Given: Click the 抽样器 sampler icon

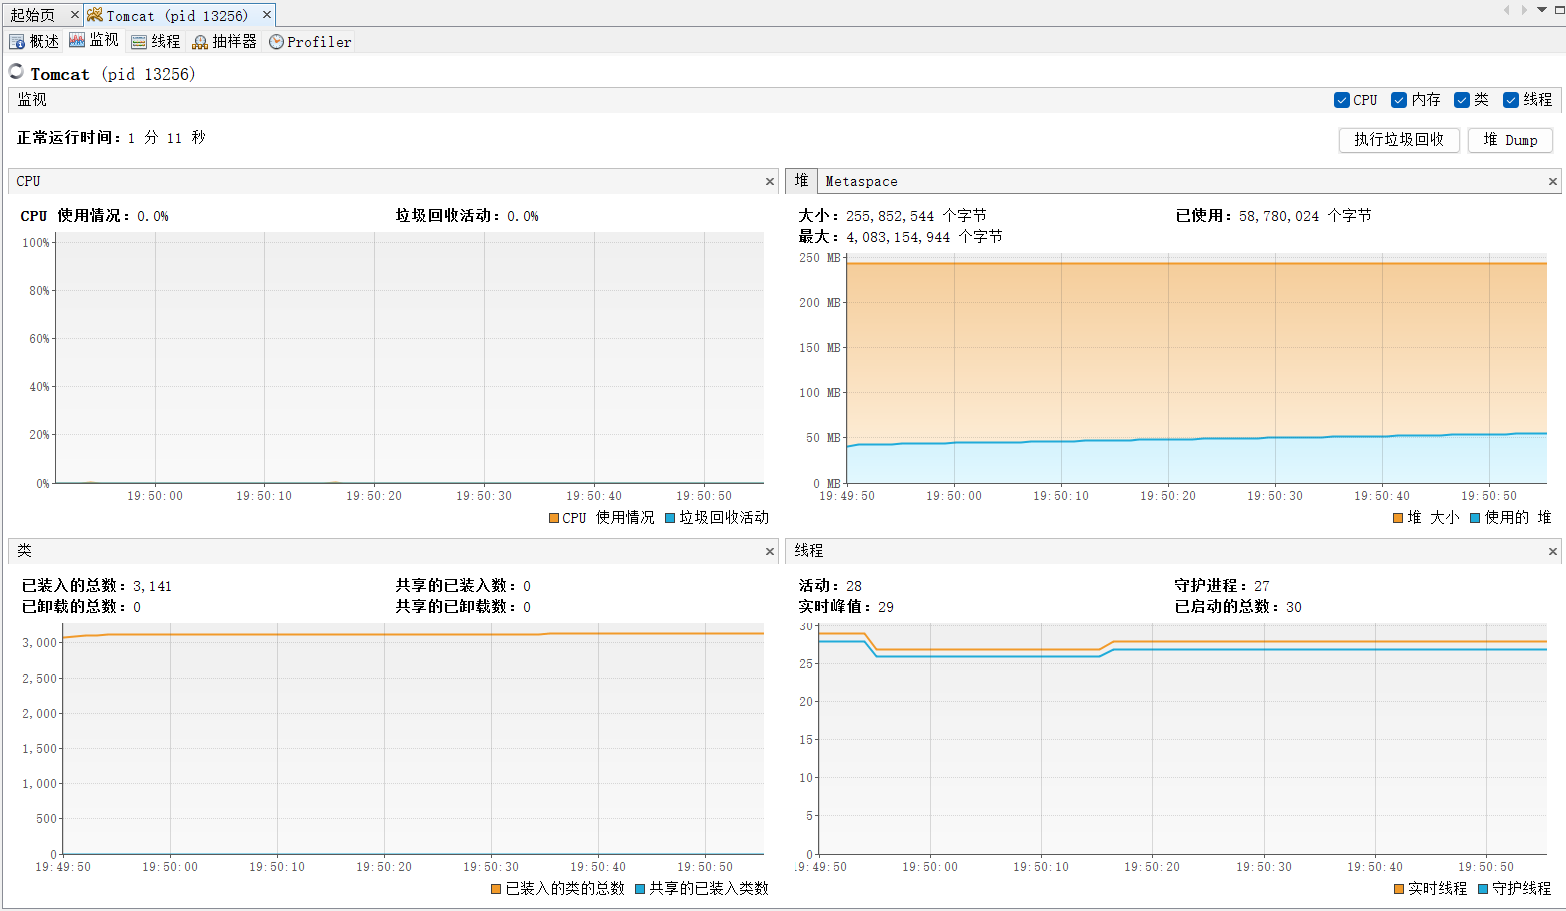Looking at the screenshot, I should coord(200,42).
